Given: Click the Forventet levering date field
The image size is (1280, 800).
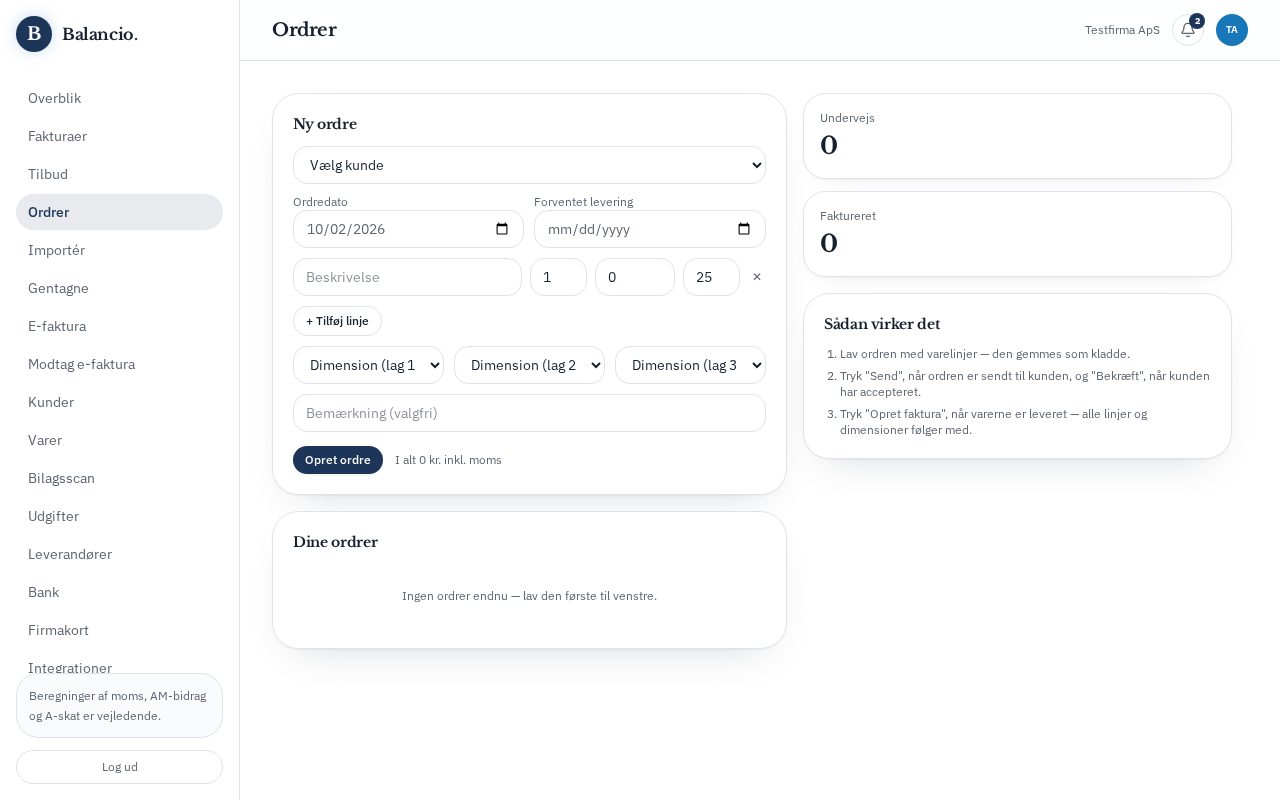Looking at the screenshot, I should pyautogui.click(x=650, y=229).
